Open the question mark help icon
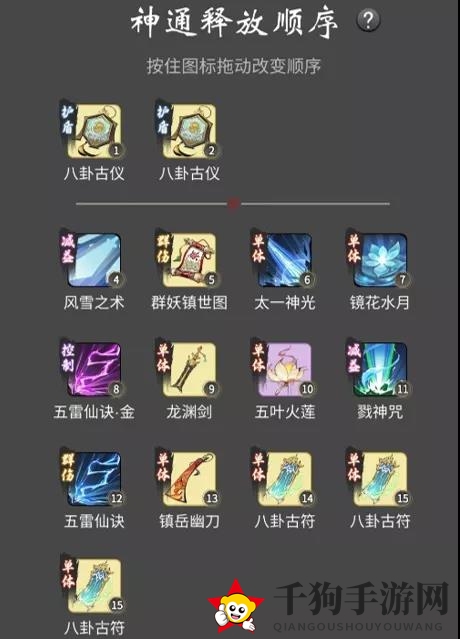 (368, 20)
